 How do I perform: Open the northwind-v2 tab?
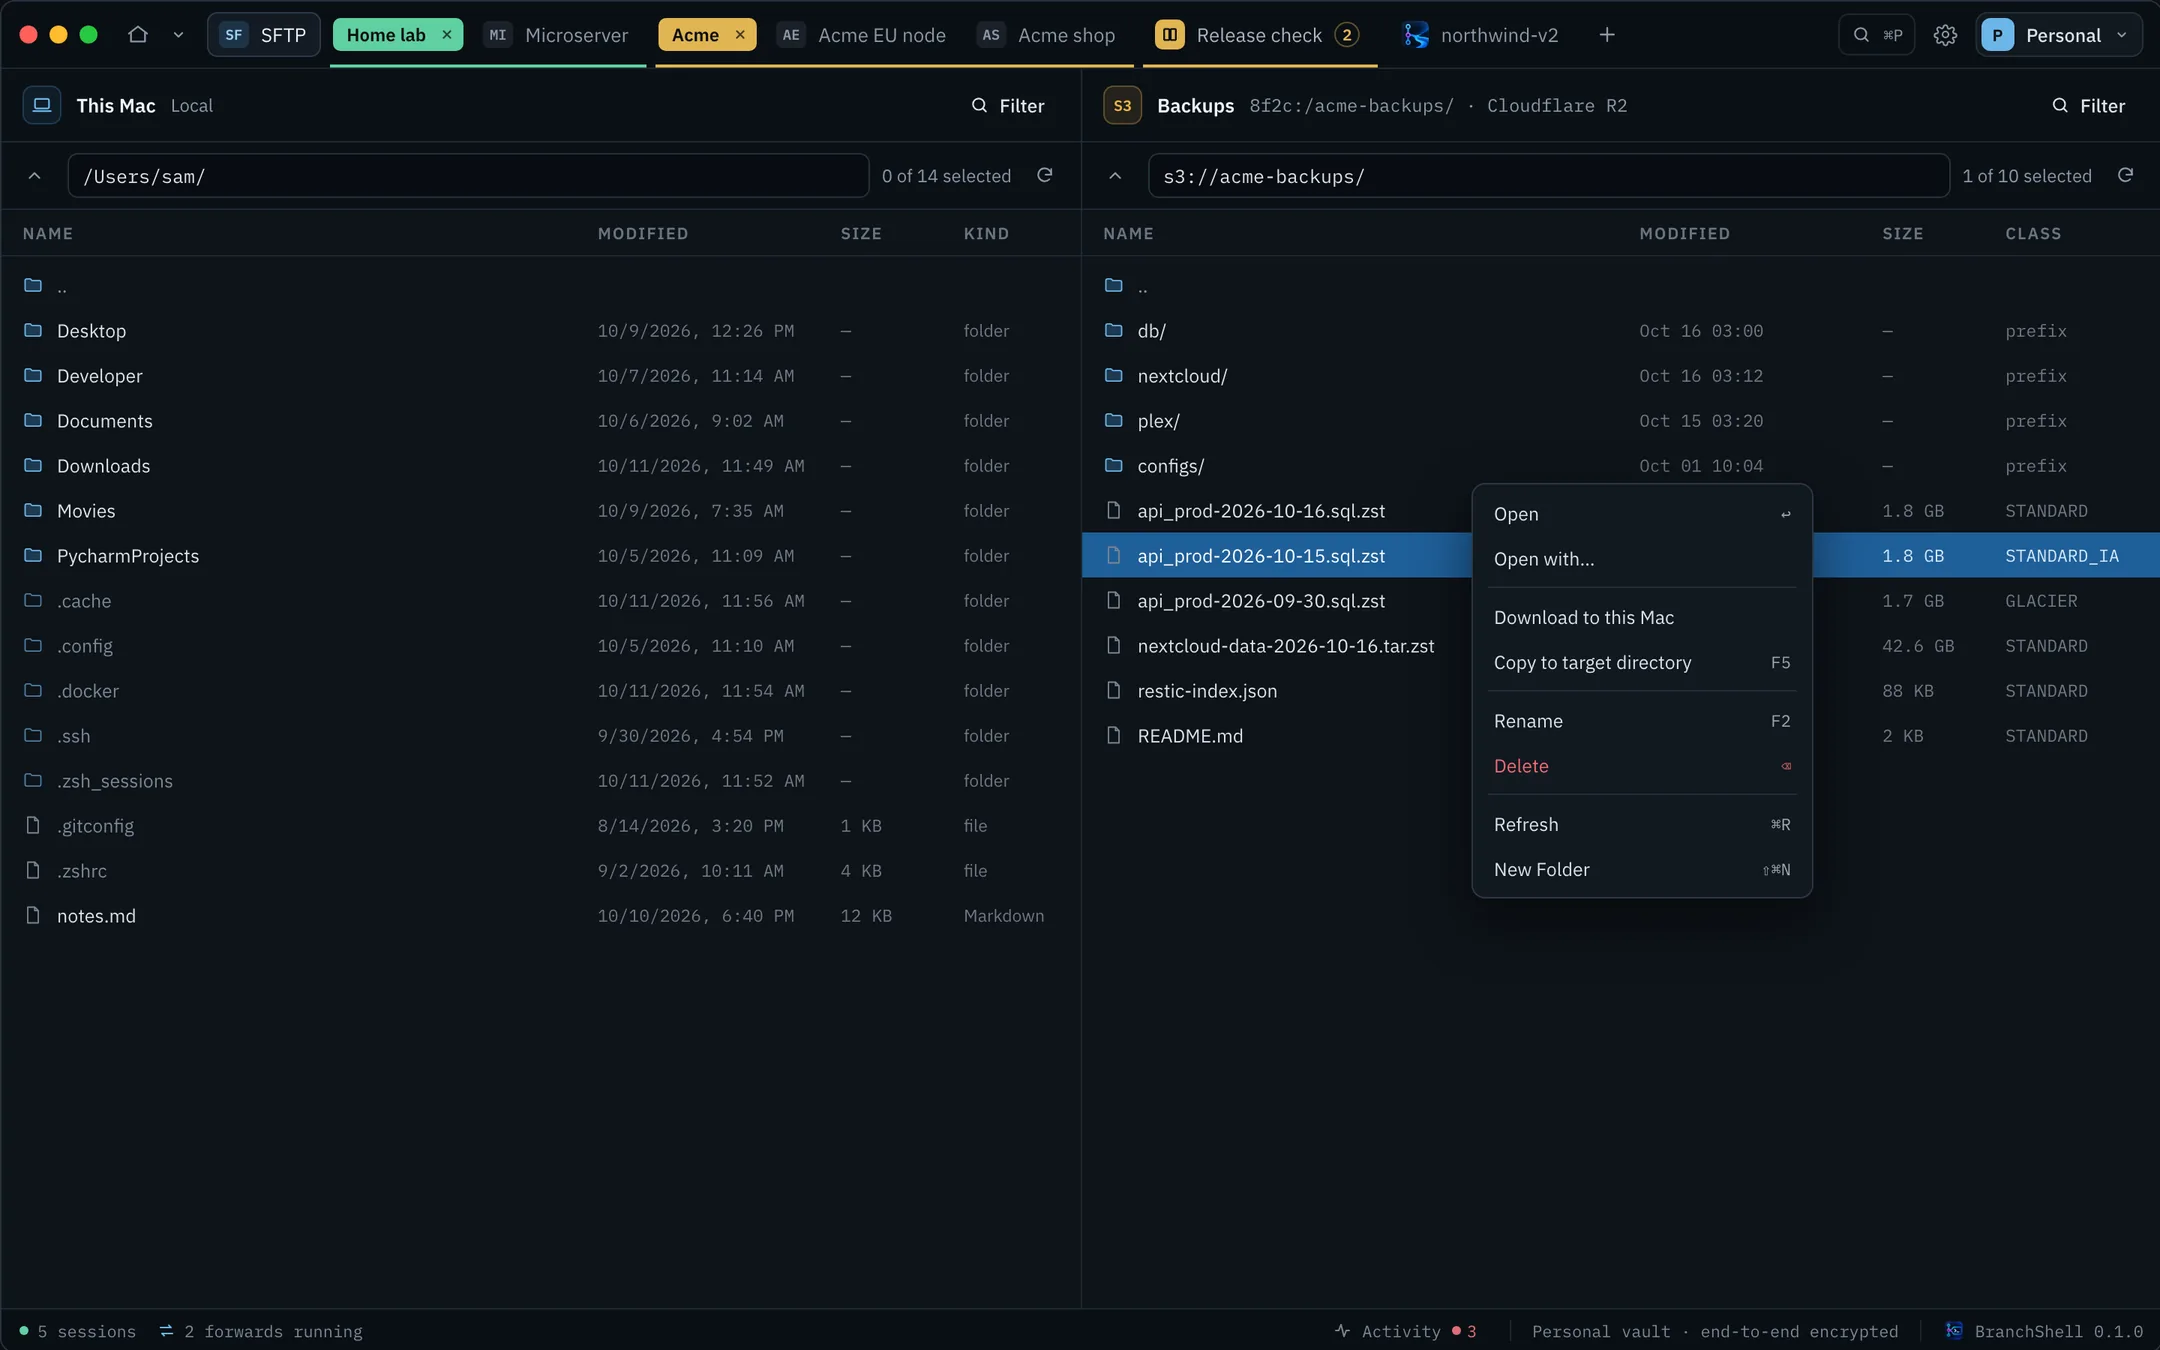point(1481,35)
